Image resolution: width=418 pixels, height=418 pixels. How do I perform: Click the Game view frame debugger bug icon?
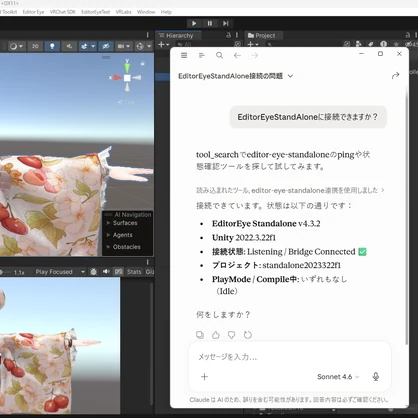pos(94,272)
